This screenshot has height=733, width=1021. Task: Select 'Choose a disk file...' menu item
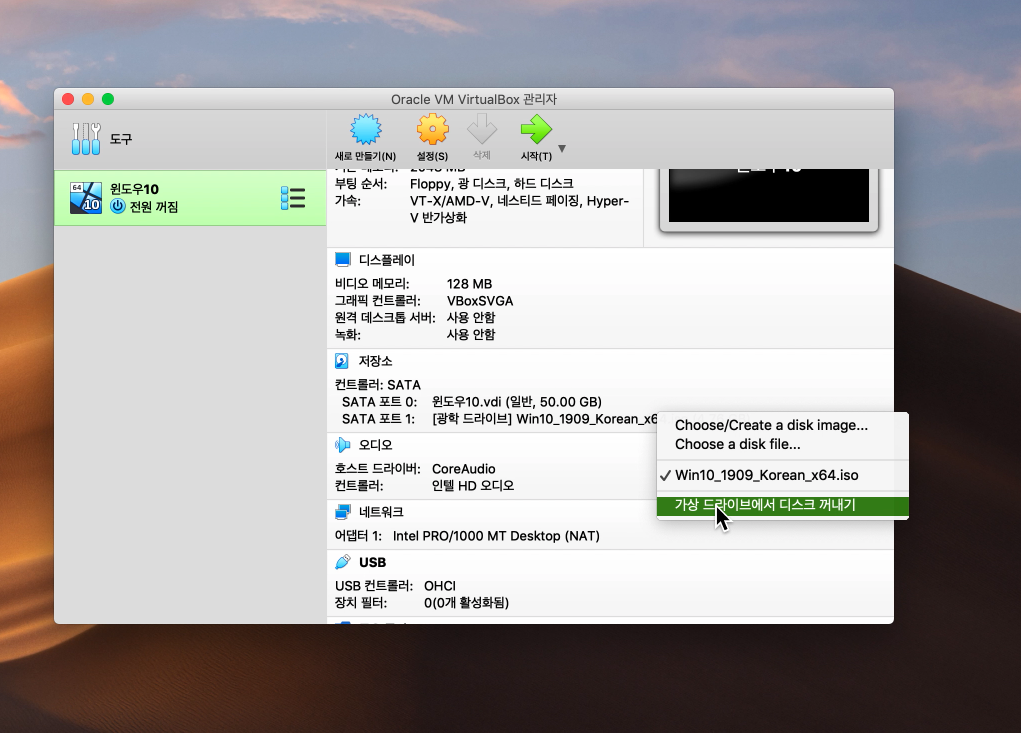click(x=782, y=444)
